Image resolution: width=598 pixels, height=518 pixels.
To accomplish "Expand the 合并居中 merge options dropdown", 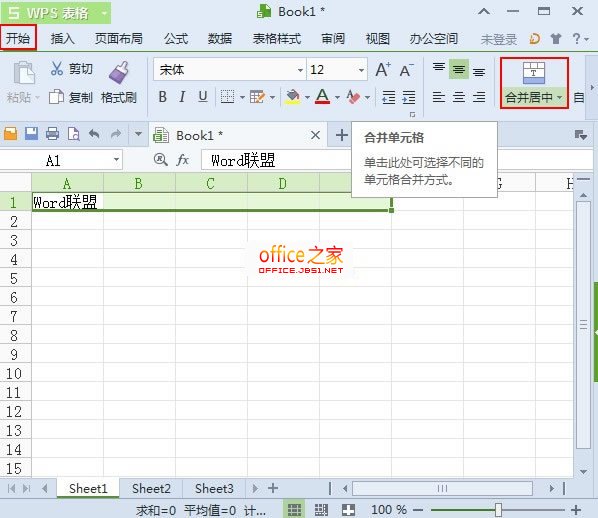I will click(559, 98).
